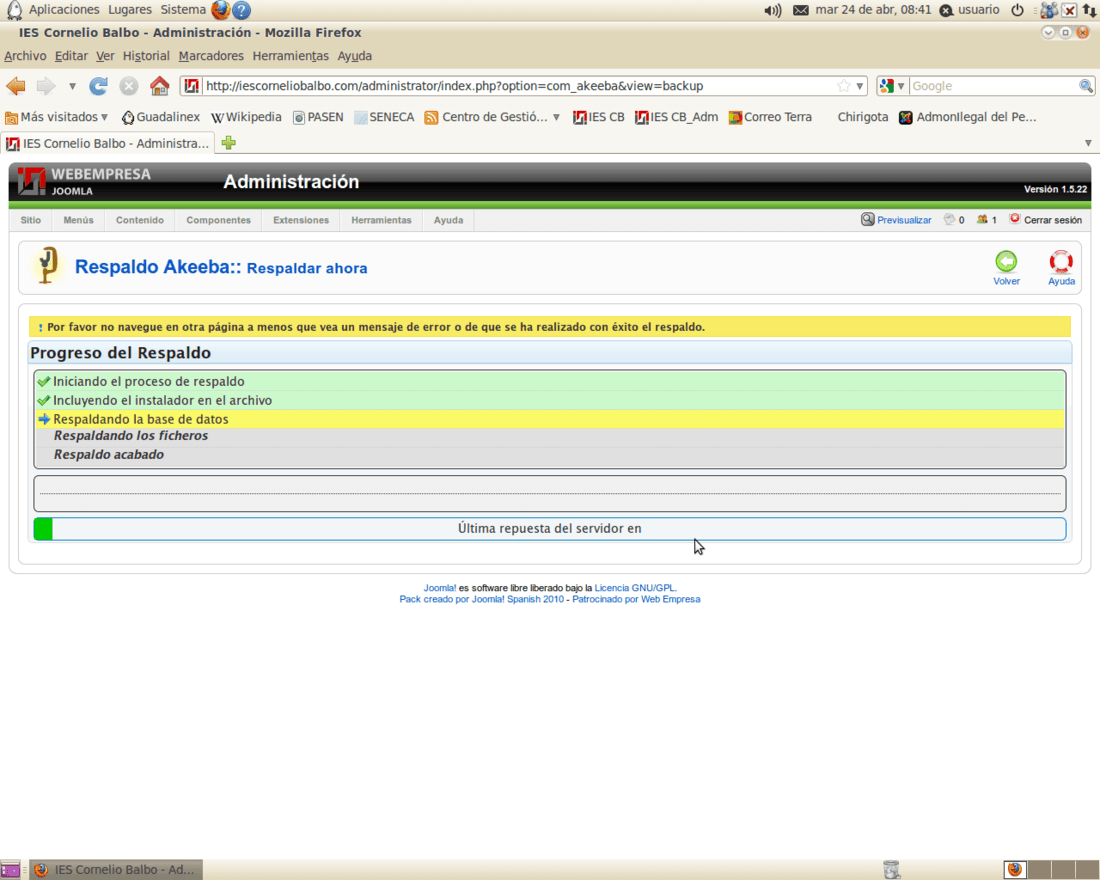The width and height of the screenshot is (1100, 880).
Task: Open the AdmonIlegal del Pe... bookmark
Action: 968,117
